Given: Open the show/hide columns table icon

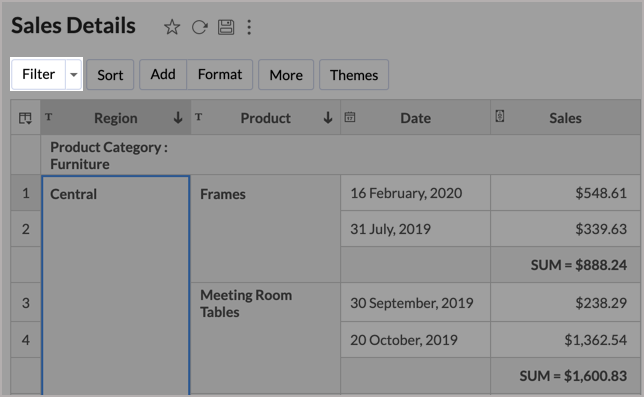Looking at the screenshot, I should (25, 118).
